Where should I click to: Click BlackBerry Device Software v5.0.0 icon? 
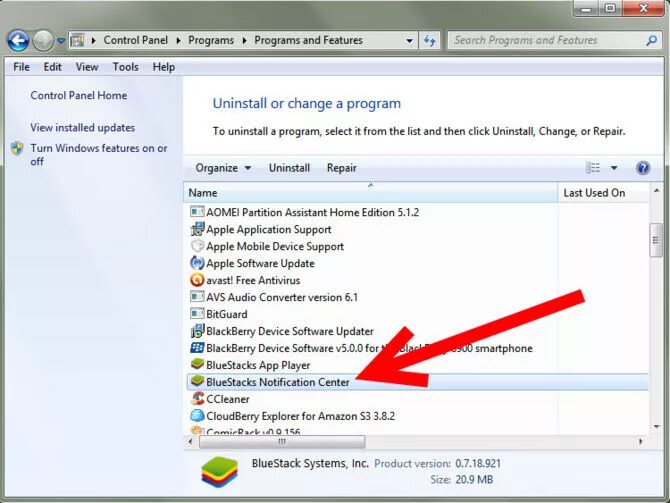pos(197,348)
